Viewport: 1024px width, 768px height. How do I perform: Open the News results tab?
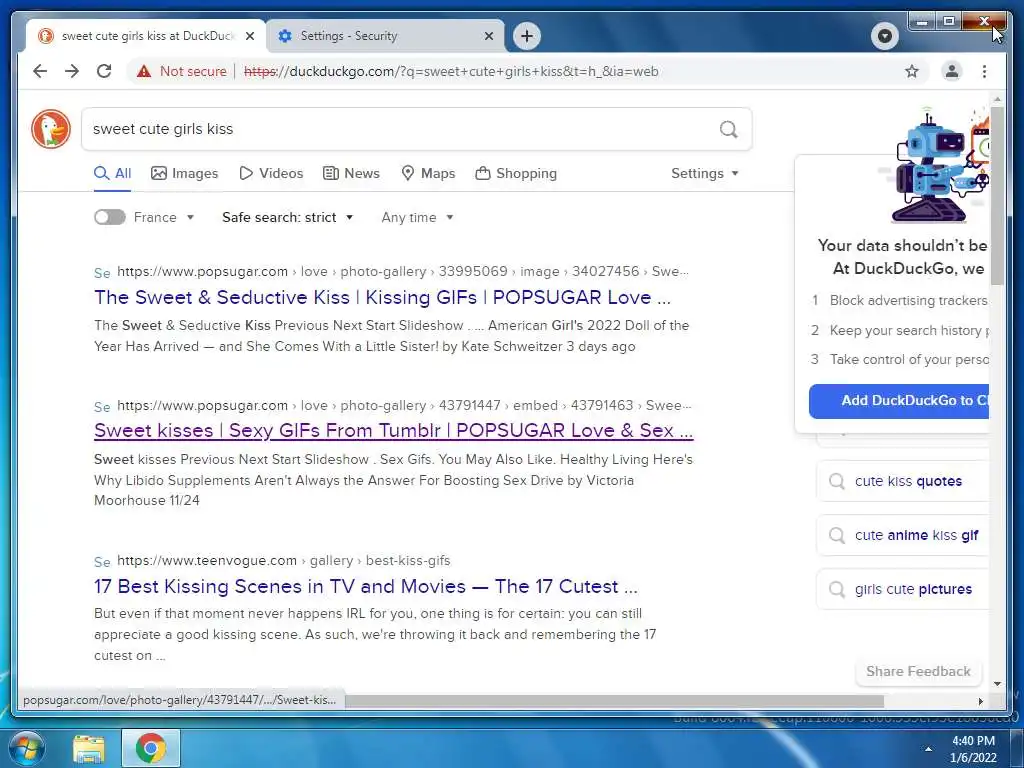point(351,173)
